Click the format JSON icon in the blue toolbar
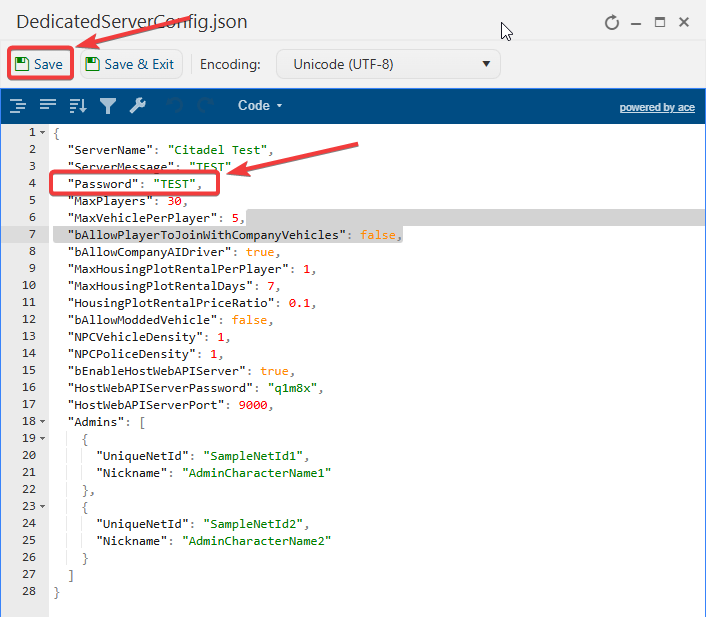Viewport: 706px width, 617px height. click(18, 106)
